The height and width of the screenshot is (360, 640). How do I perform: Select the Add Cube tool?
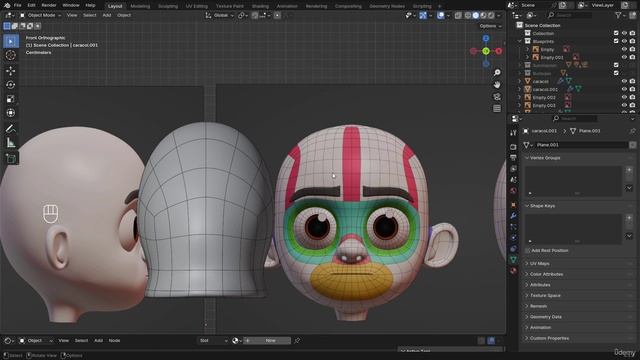click(11, 158)
